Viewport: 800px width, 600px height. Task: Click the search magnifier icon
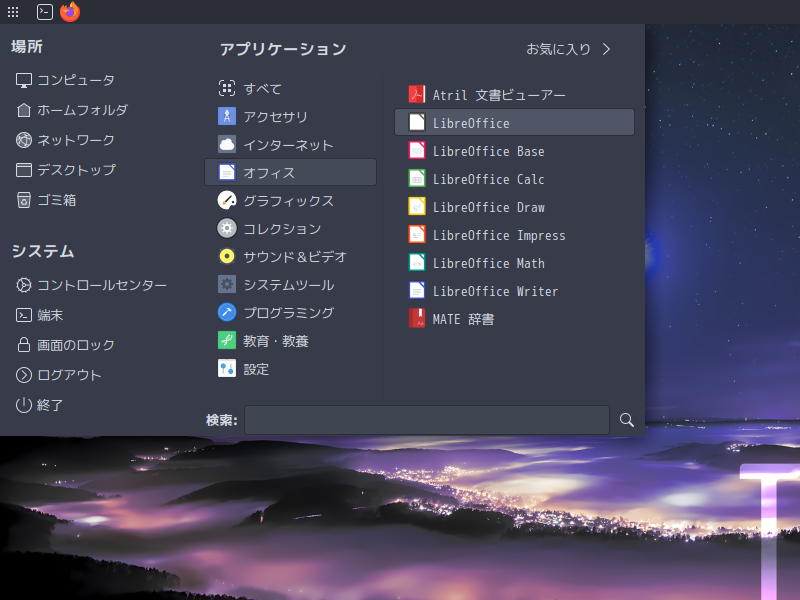(626, 420)
